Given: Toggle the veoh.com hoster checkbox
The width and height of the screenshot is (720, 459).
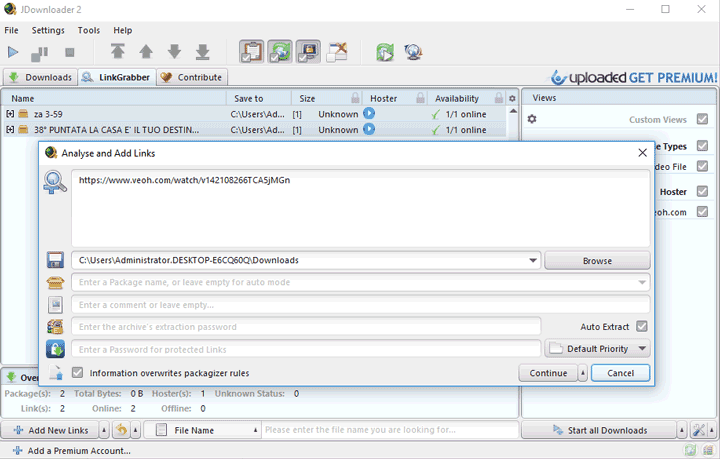Looking at the screenshot, I should pyautogui.click(x=702, y=211).
